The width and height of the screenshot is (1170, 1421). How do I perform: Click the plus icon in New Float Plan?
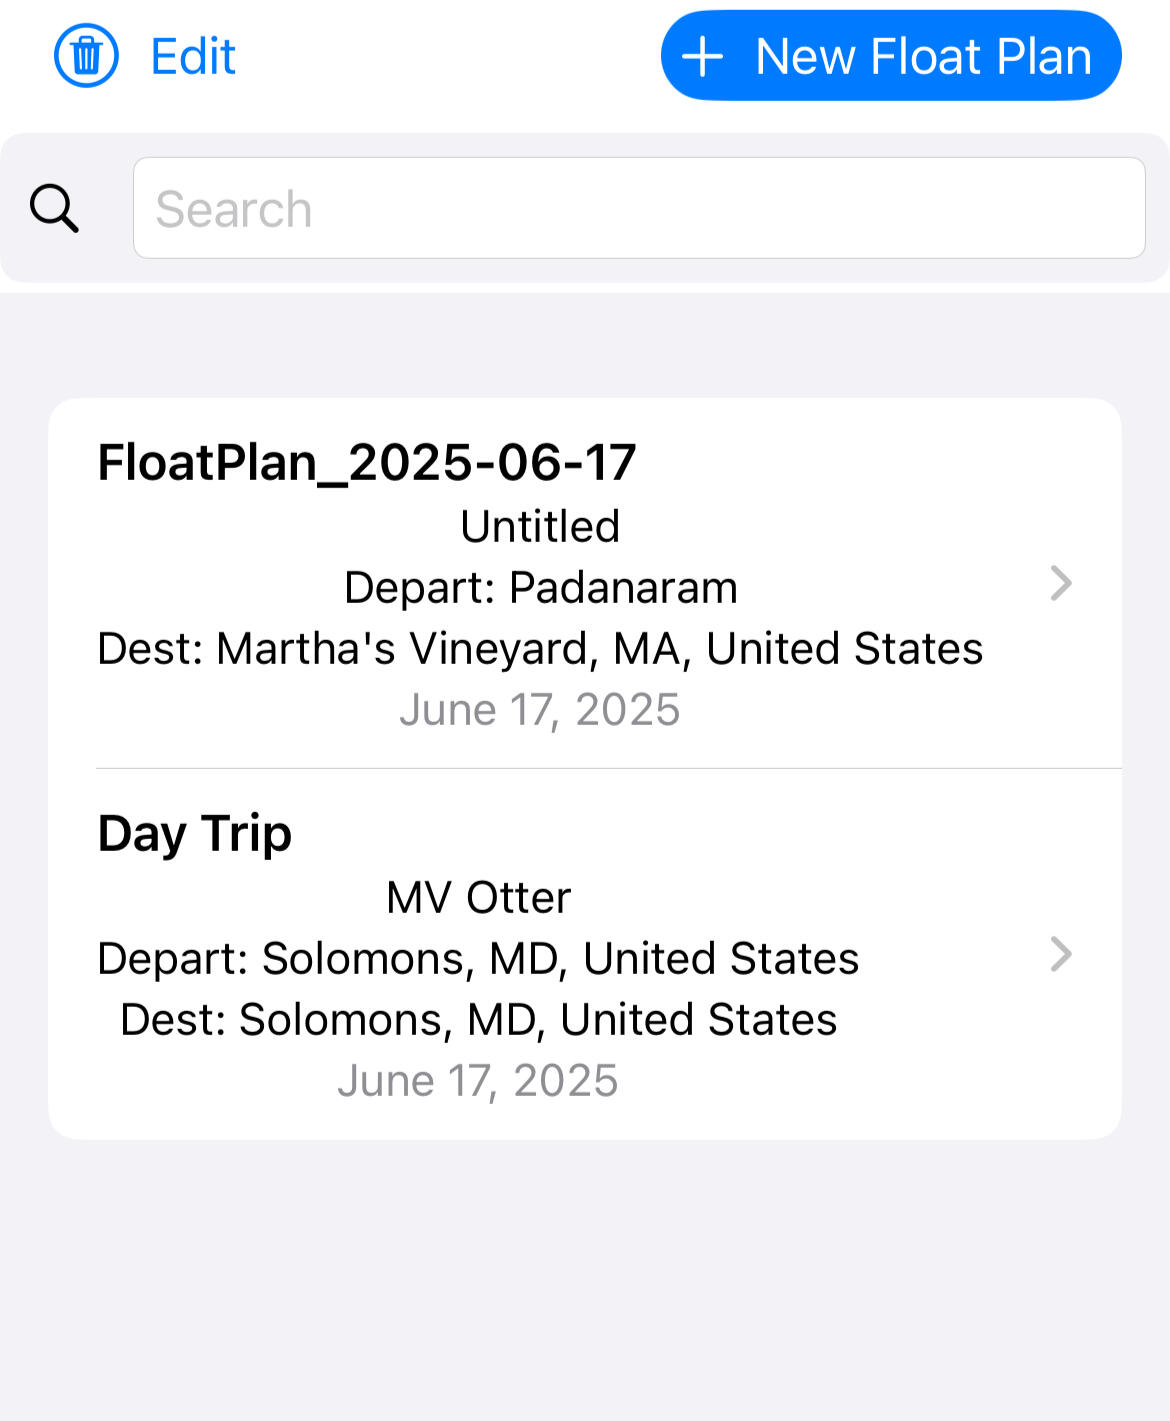pyautogui.click(x=703, y=56)
